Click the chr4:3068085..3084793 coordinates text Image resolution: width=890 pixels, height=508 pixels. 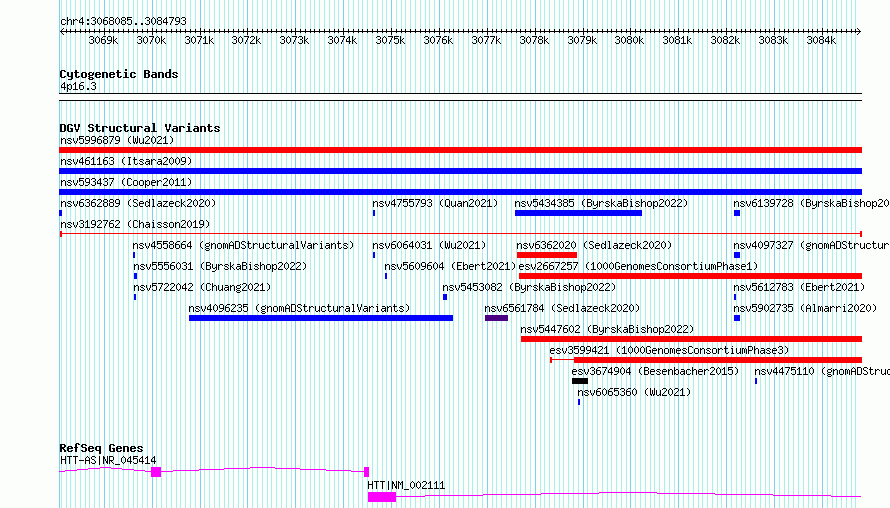click(123, 21)
